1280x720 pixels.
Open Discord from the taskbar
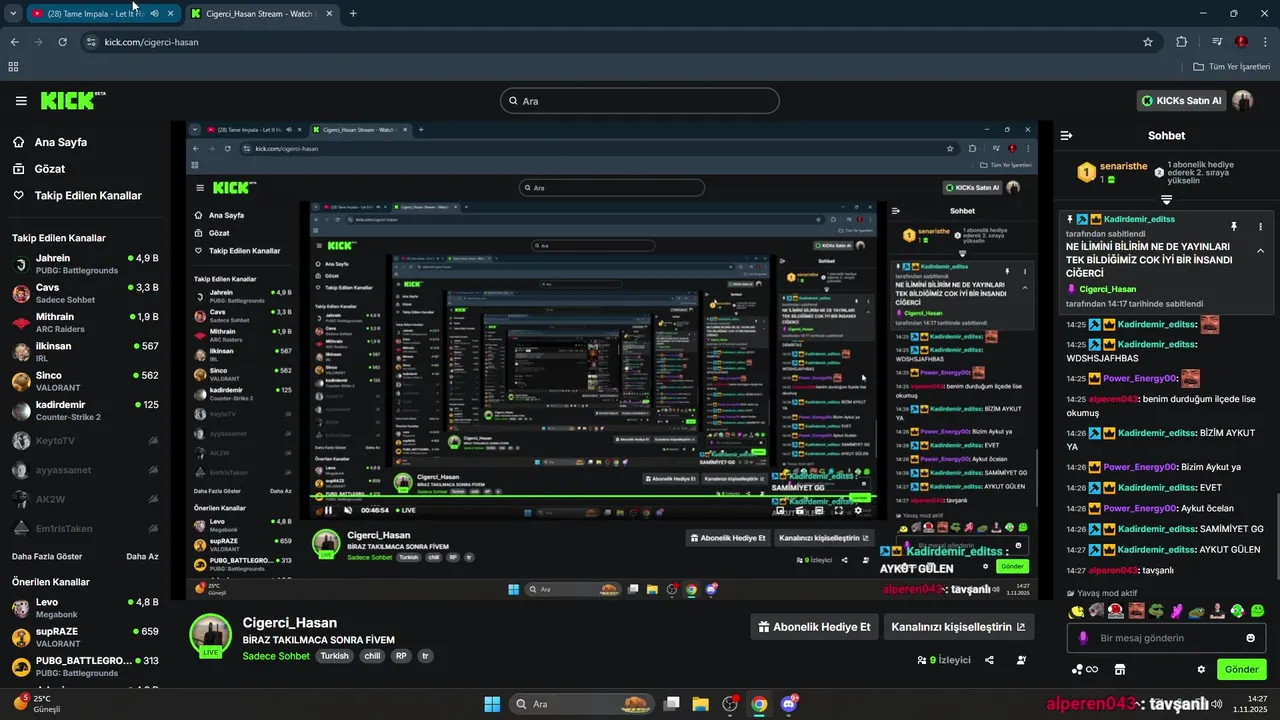tap(789, 704)
